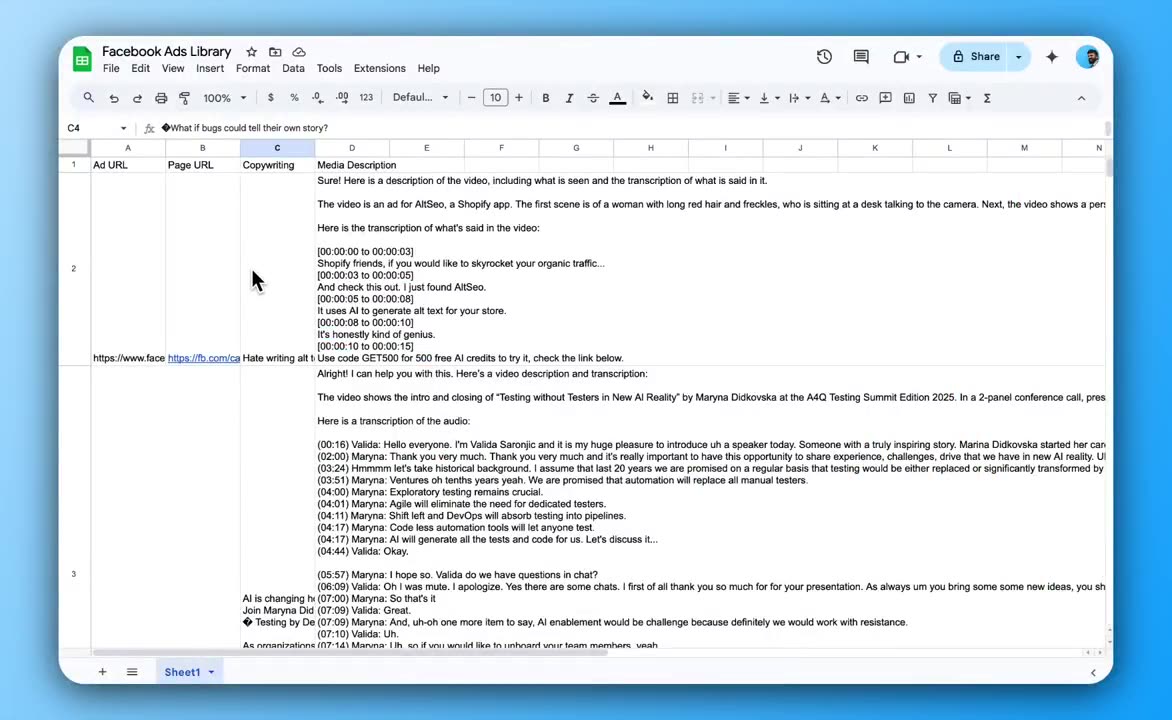The image size is (1172, 720).
Task: Decrease font size with minus
Action: coord(471,98)
